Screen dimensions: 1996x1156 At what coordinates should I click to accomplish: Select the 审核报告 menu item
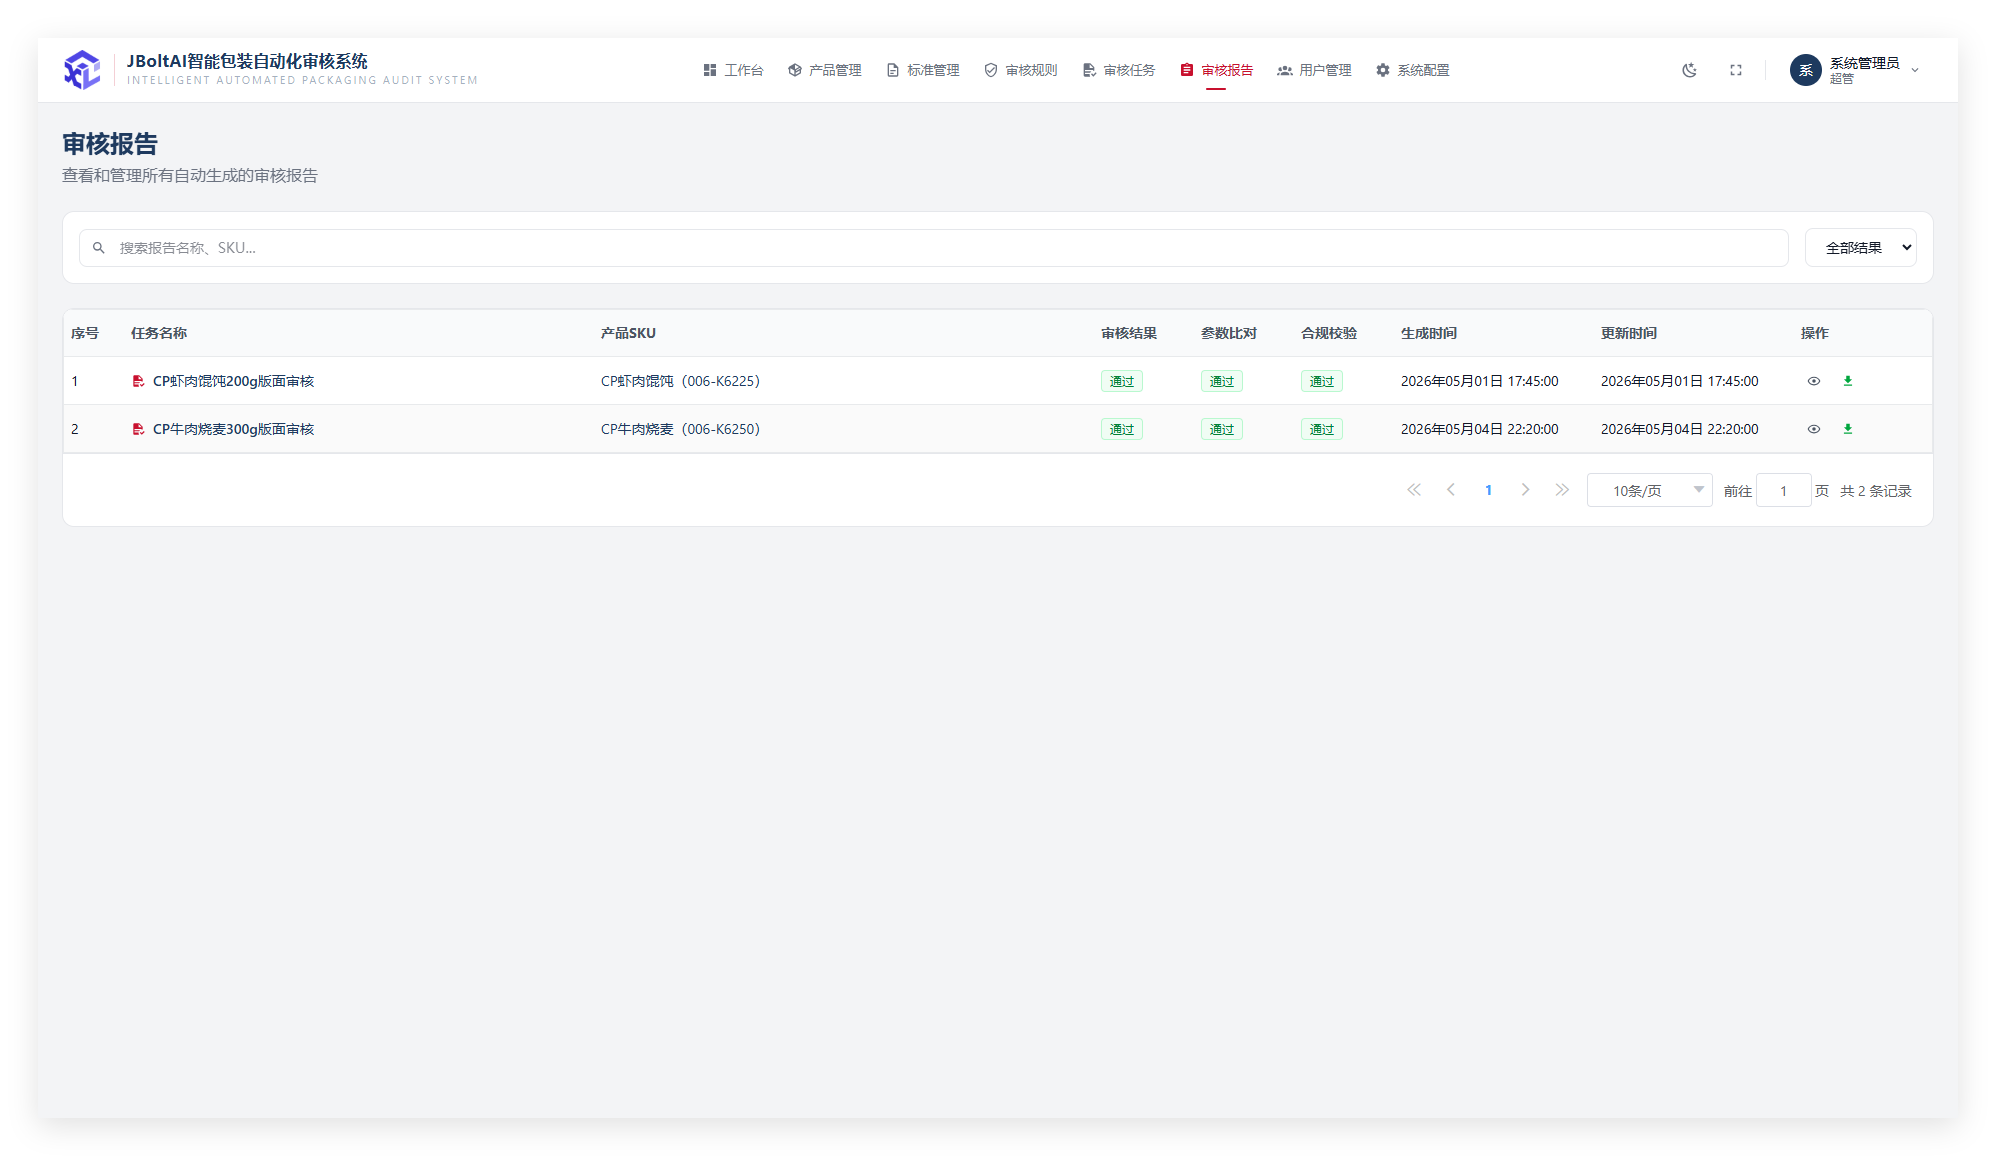coord(1216,70)
